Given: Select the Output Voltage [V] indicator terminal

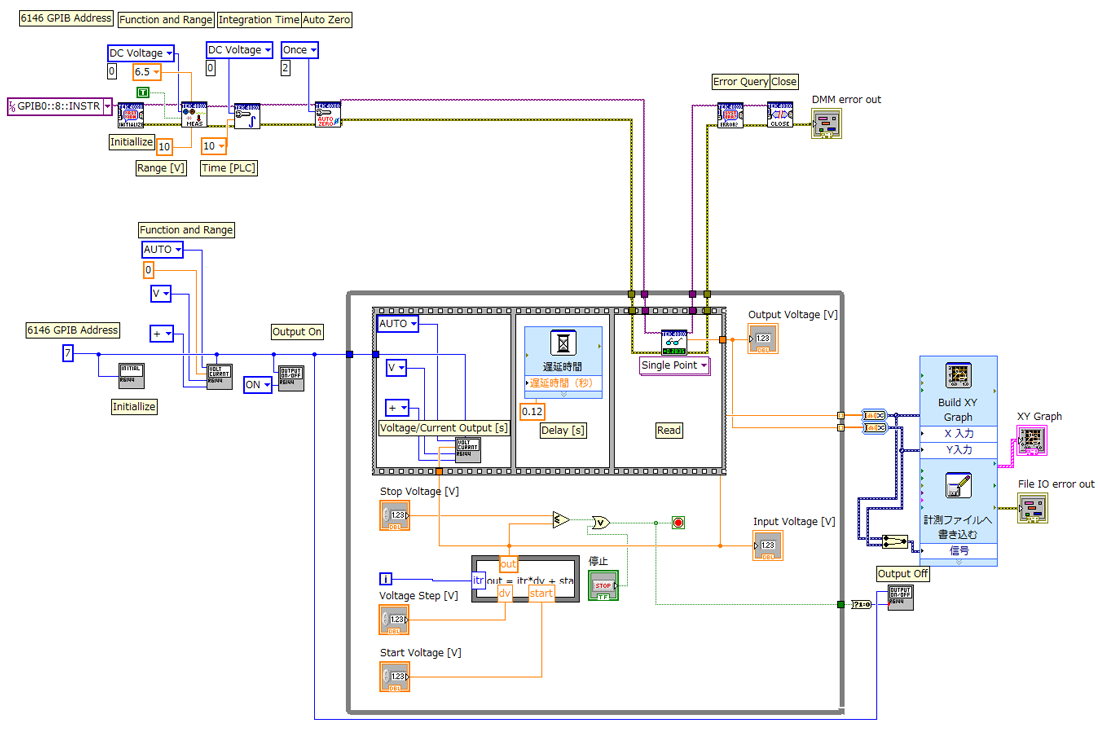Looking at the screenshot, I should (763, 339).
